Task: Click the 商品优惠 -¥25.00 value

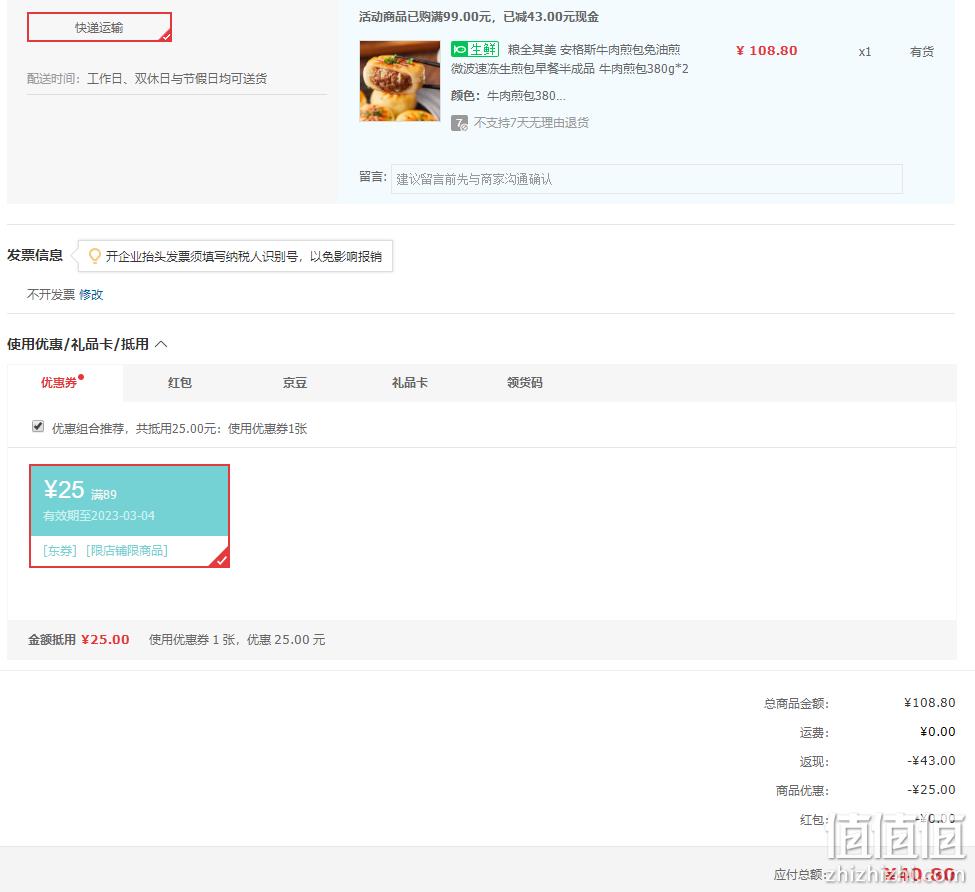Action: (x=931, y=790)
